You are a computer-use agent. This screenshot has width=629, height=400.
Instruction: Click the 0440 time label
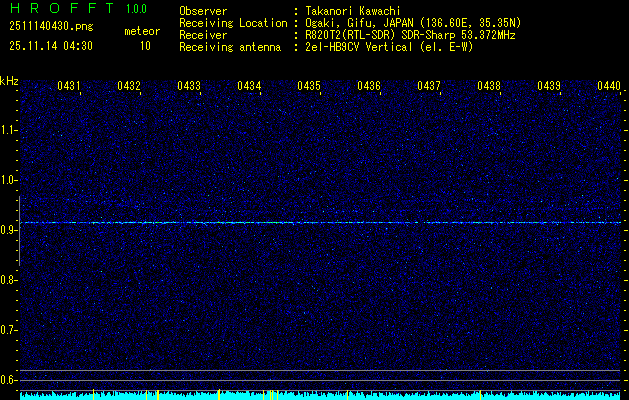click(x=609, y=85)
